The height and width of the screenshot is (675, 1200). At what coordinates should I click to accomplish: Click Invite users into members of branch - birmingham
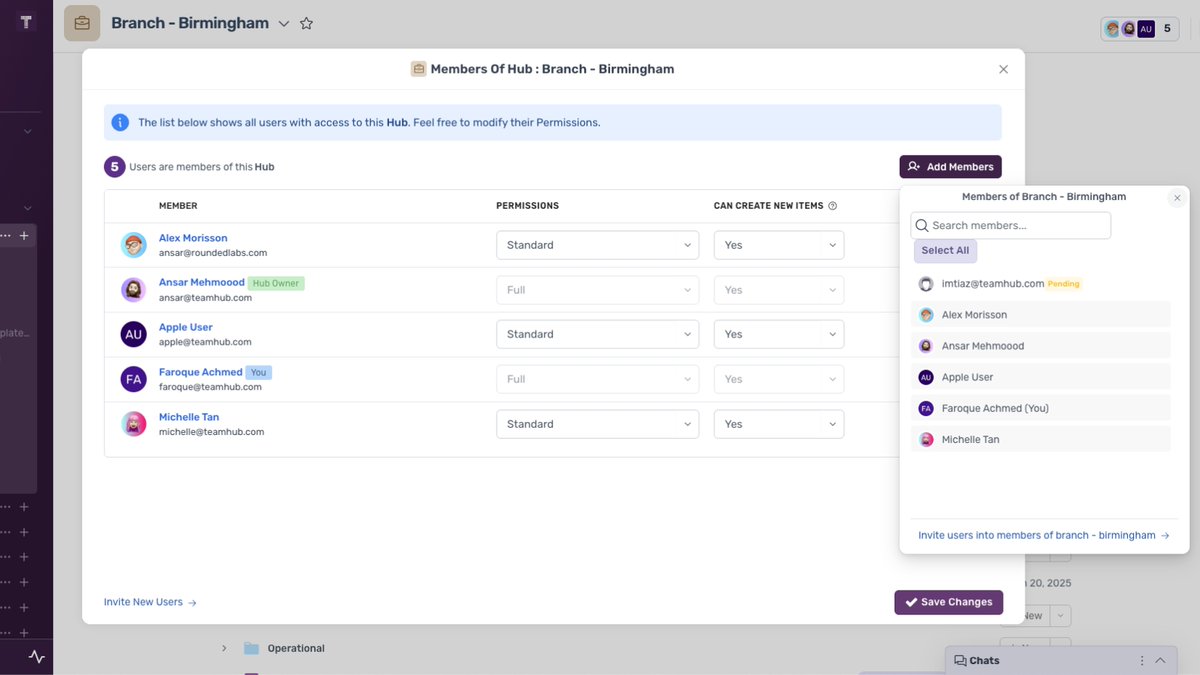[1044, 536]
